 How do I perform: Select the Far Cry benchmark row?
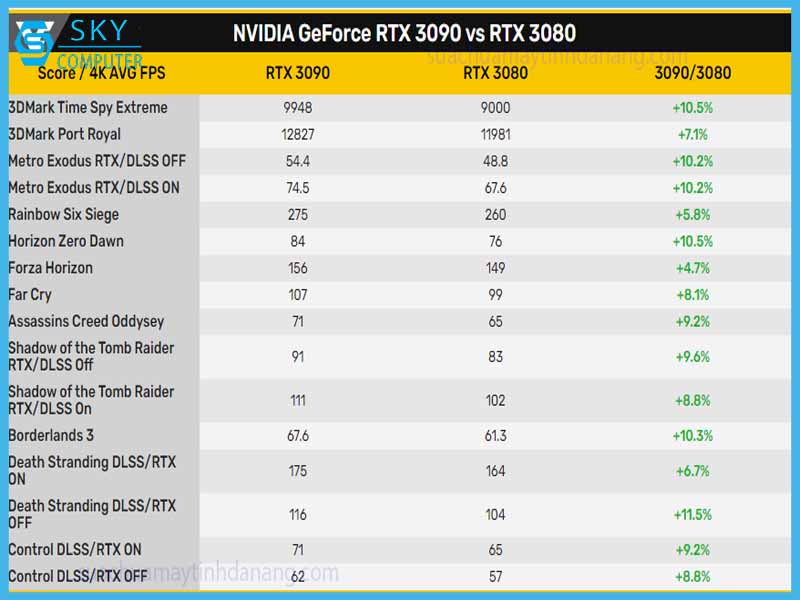[x=31, y=294]
